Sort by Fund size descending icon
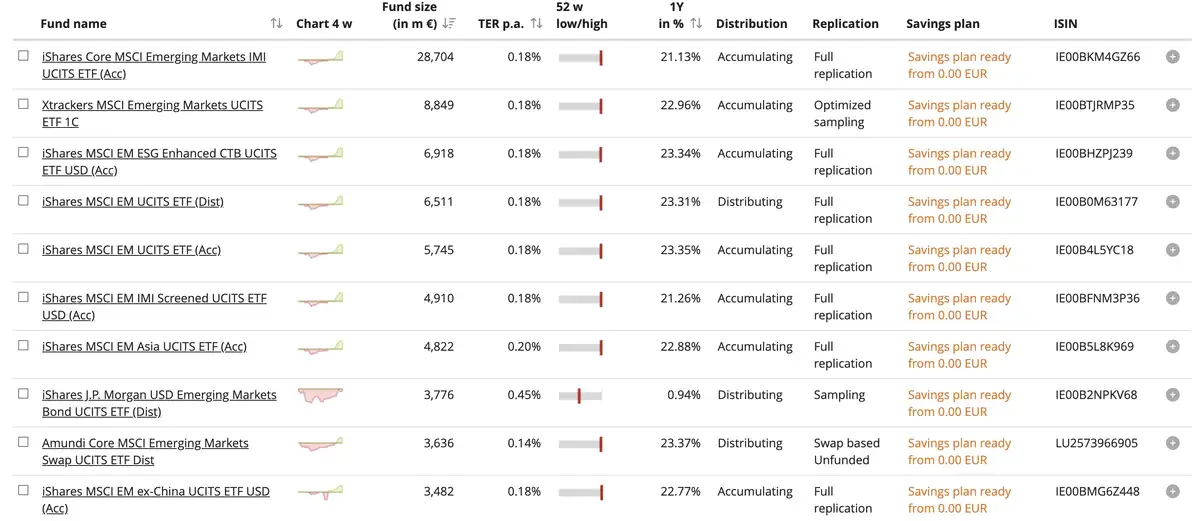This screenshot has width=1200, height=521. point(449,24)
